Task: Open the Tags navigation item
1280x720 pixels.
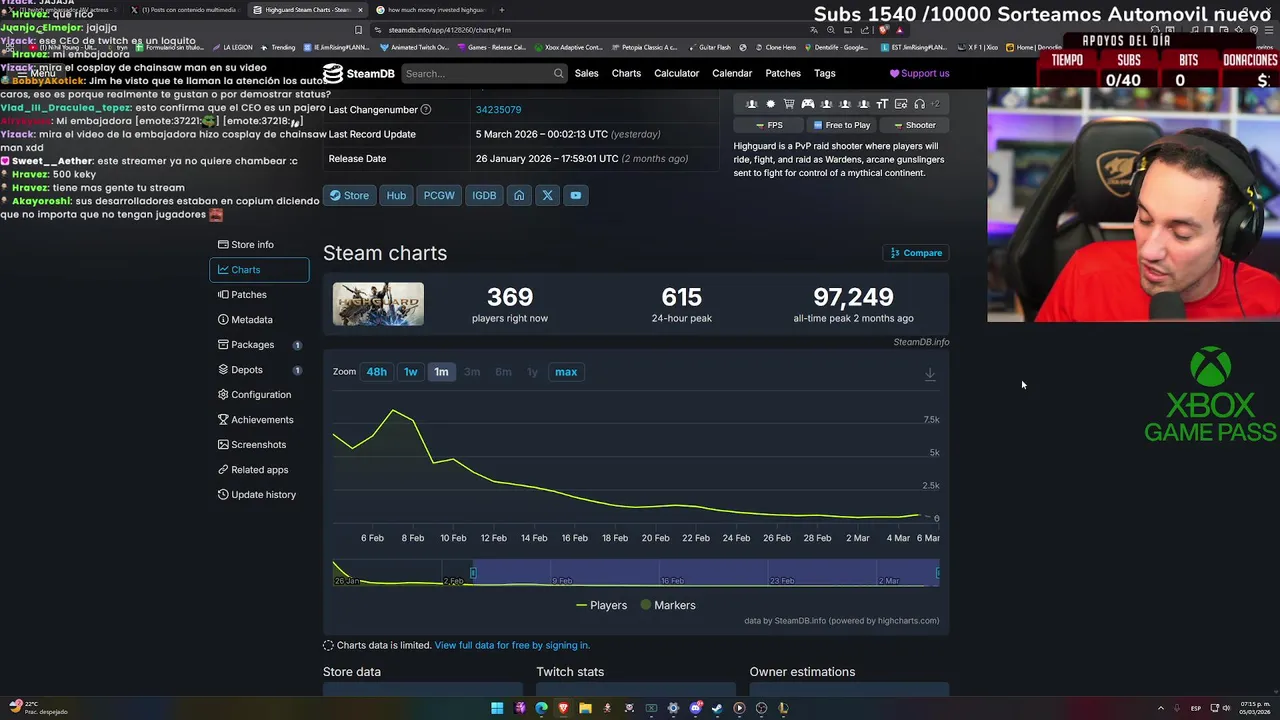Action: point(825,73)
